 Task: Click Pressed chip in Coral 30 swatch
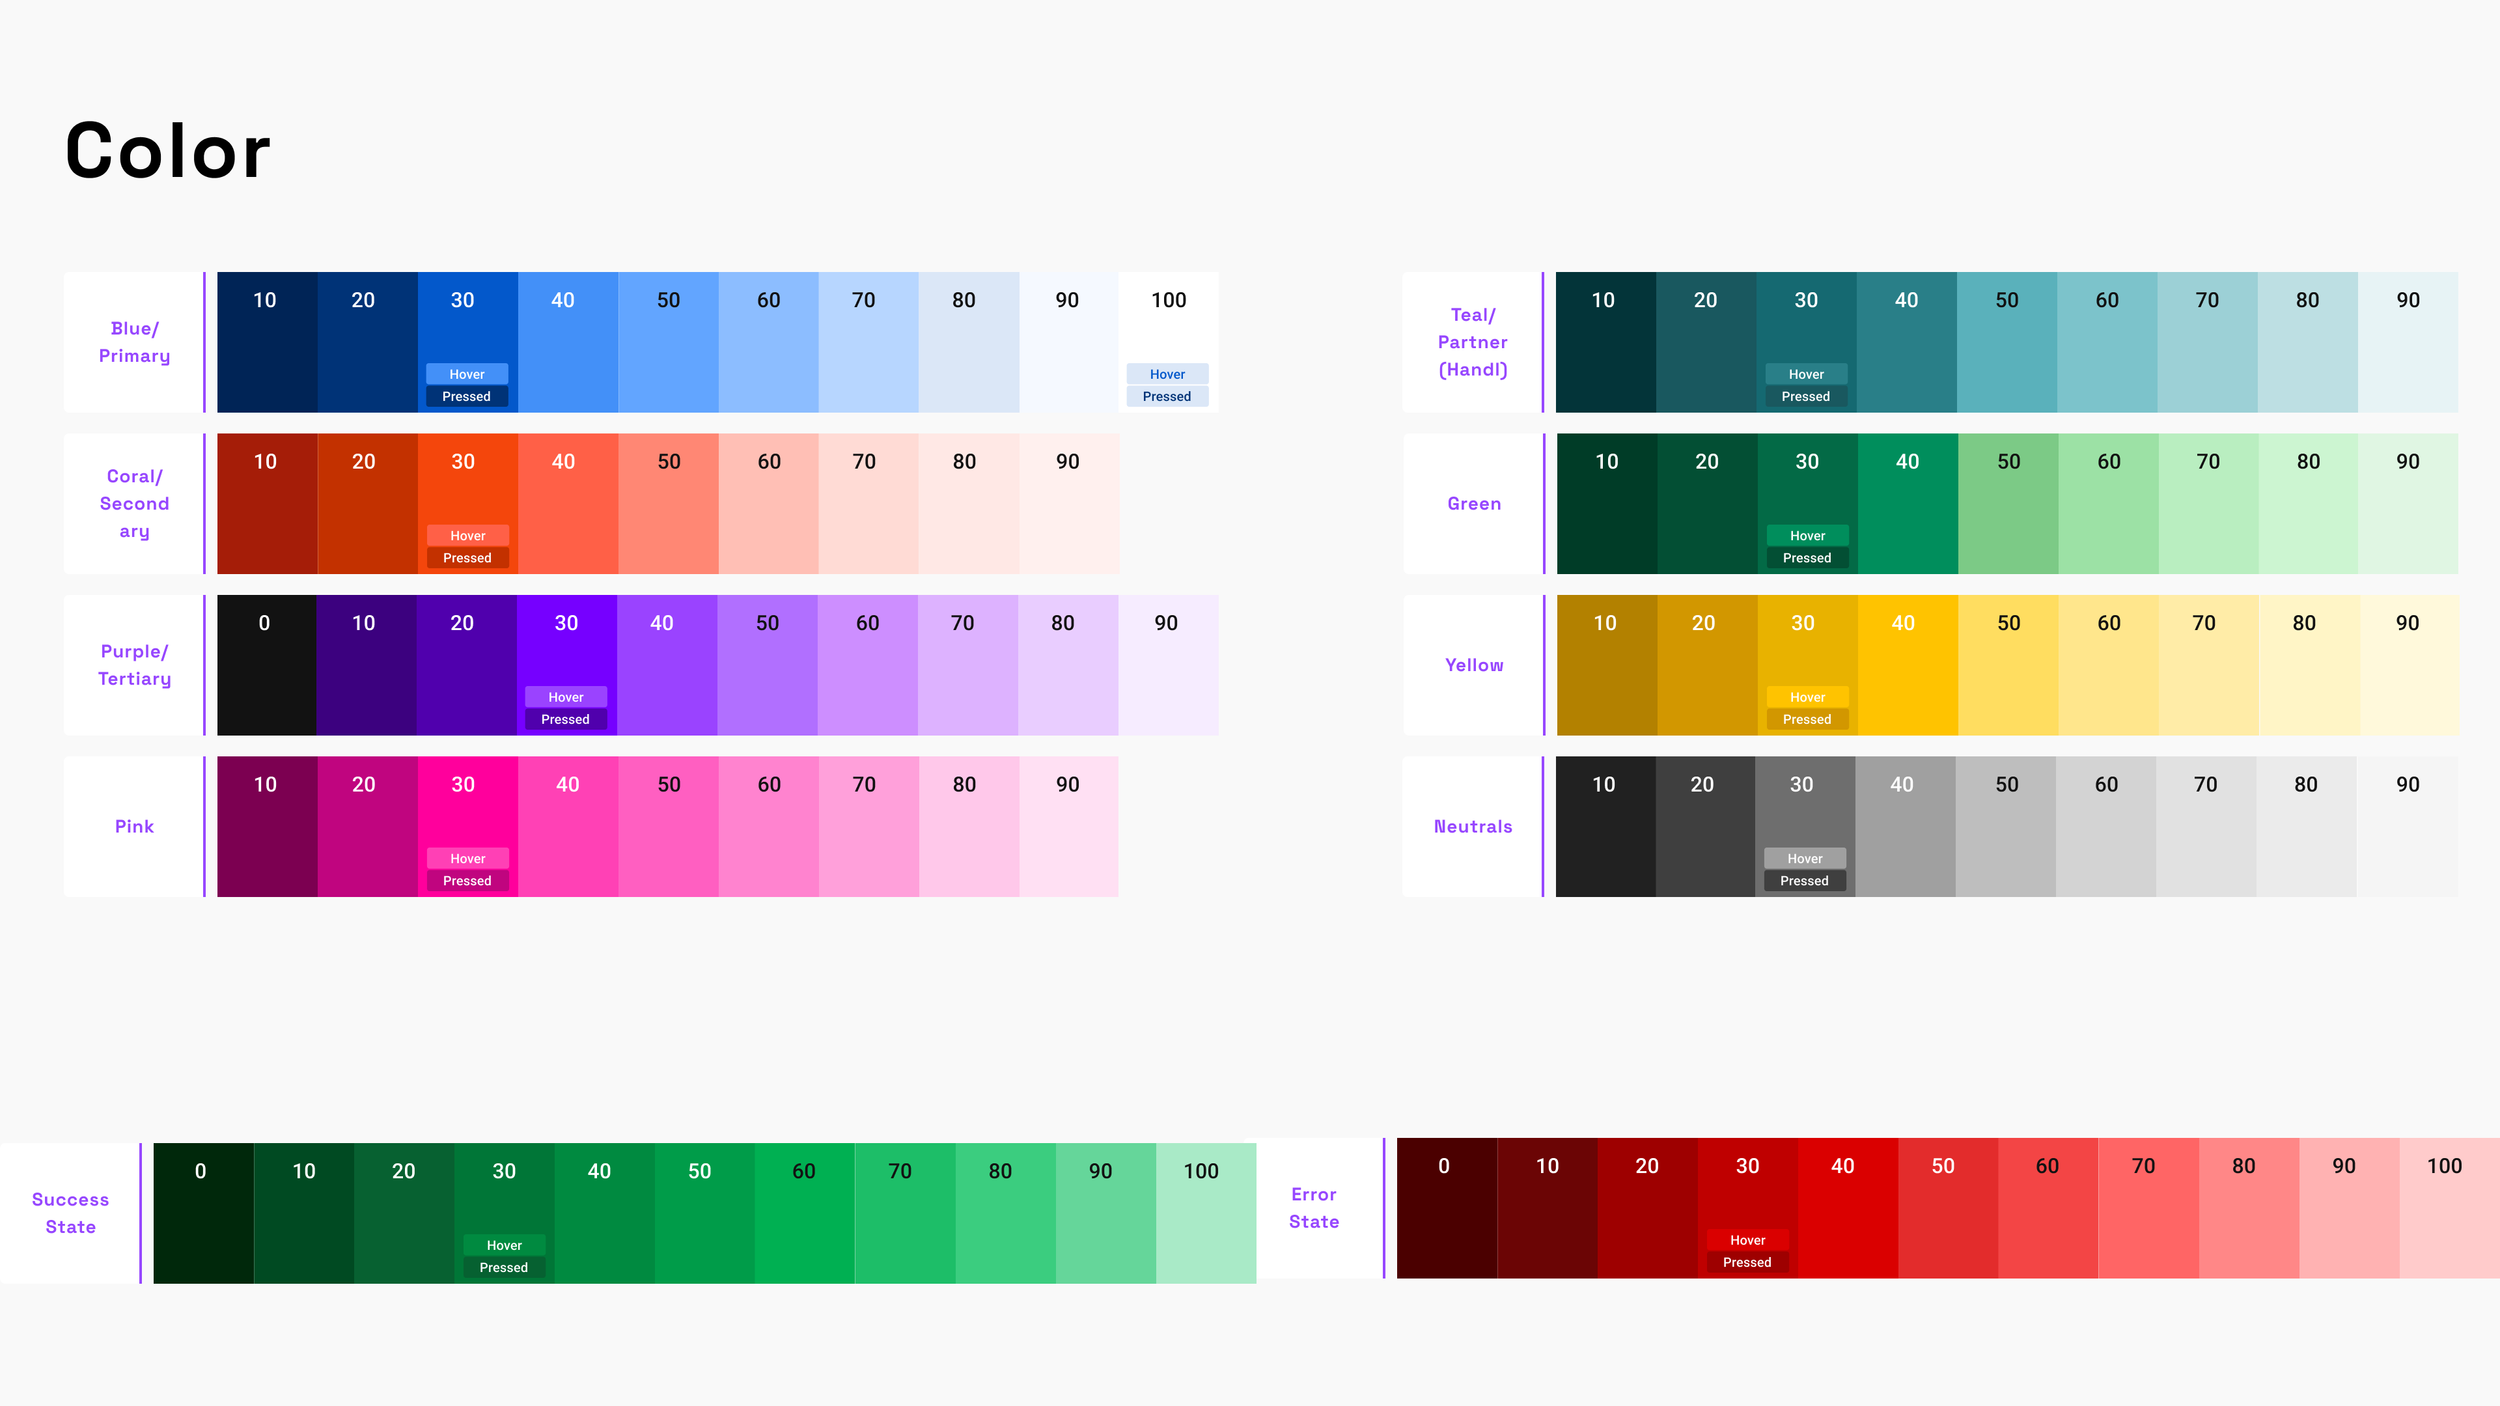pos(467,558)
